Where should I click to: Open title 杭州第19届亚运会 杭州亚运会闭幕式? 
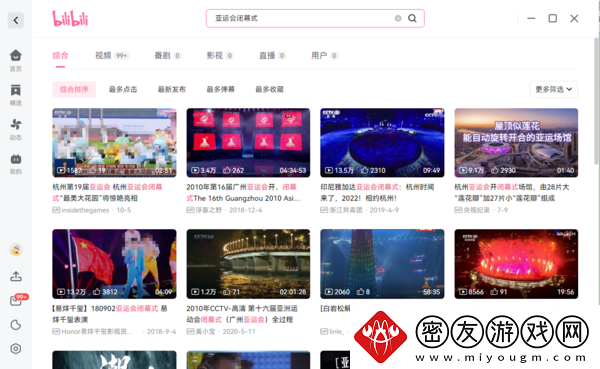pos(108,193)
